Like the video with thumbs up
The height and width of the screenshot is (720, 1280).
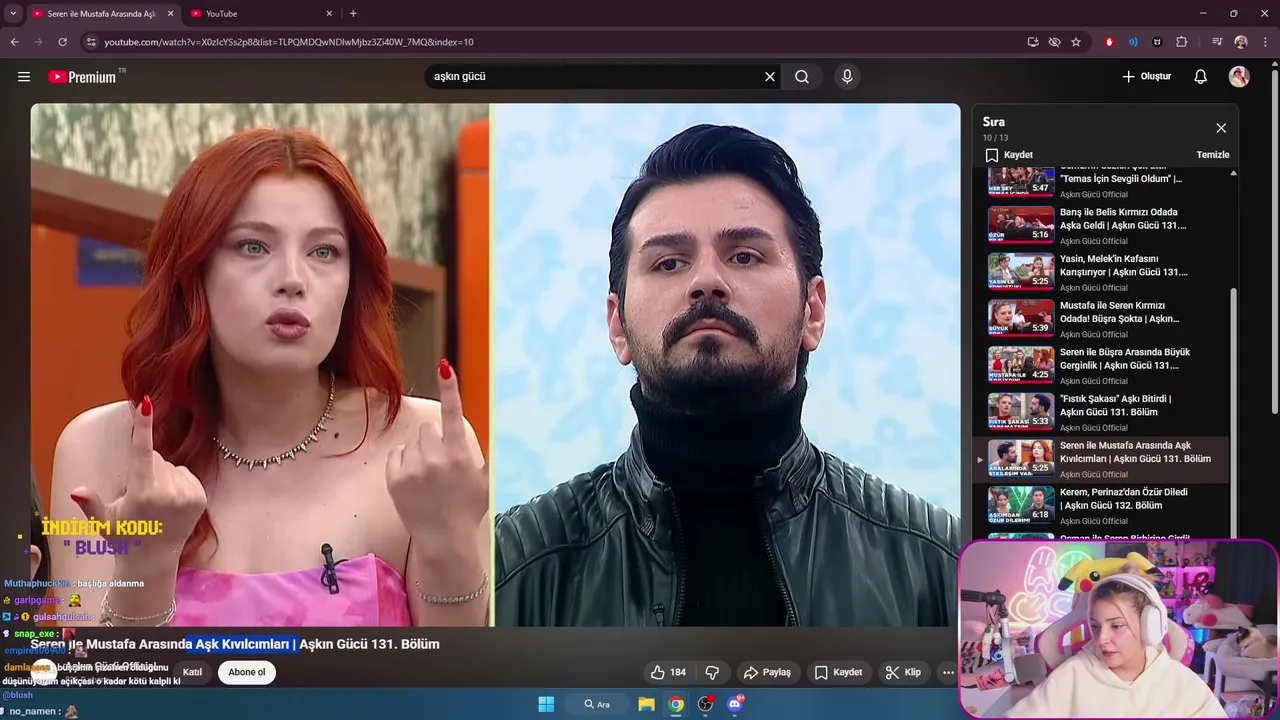(x=668, y=673)
